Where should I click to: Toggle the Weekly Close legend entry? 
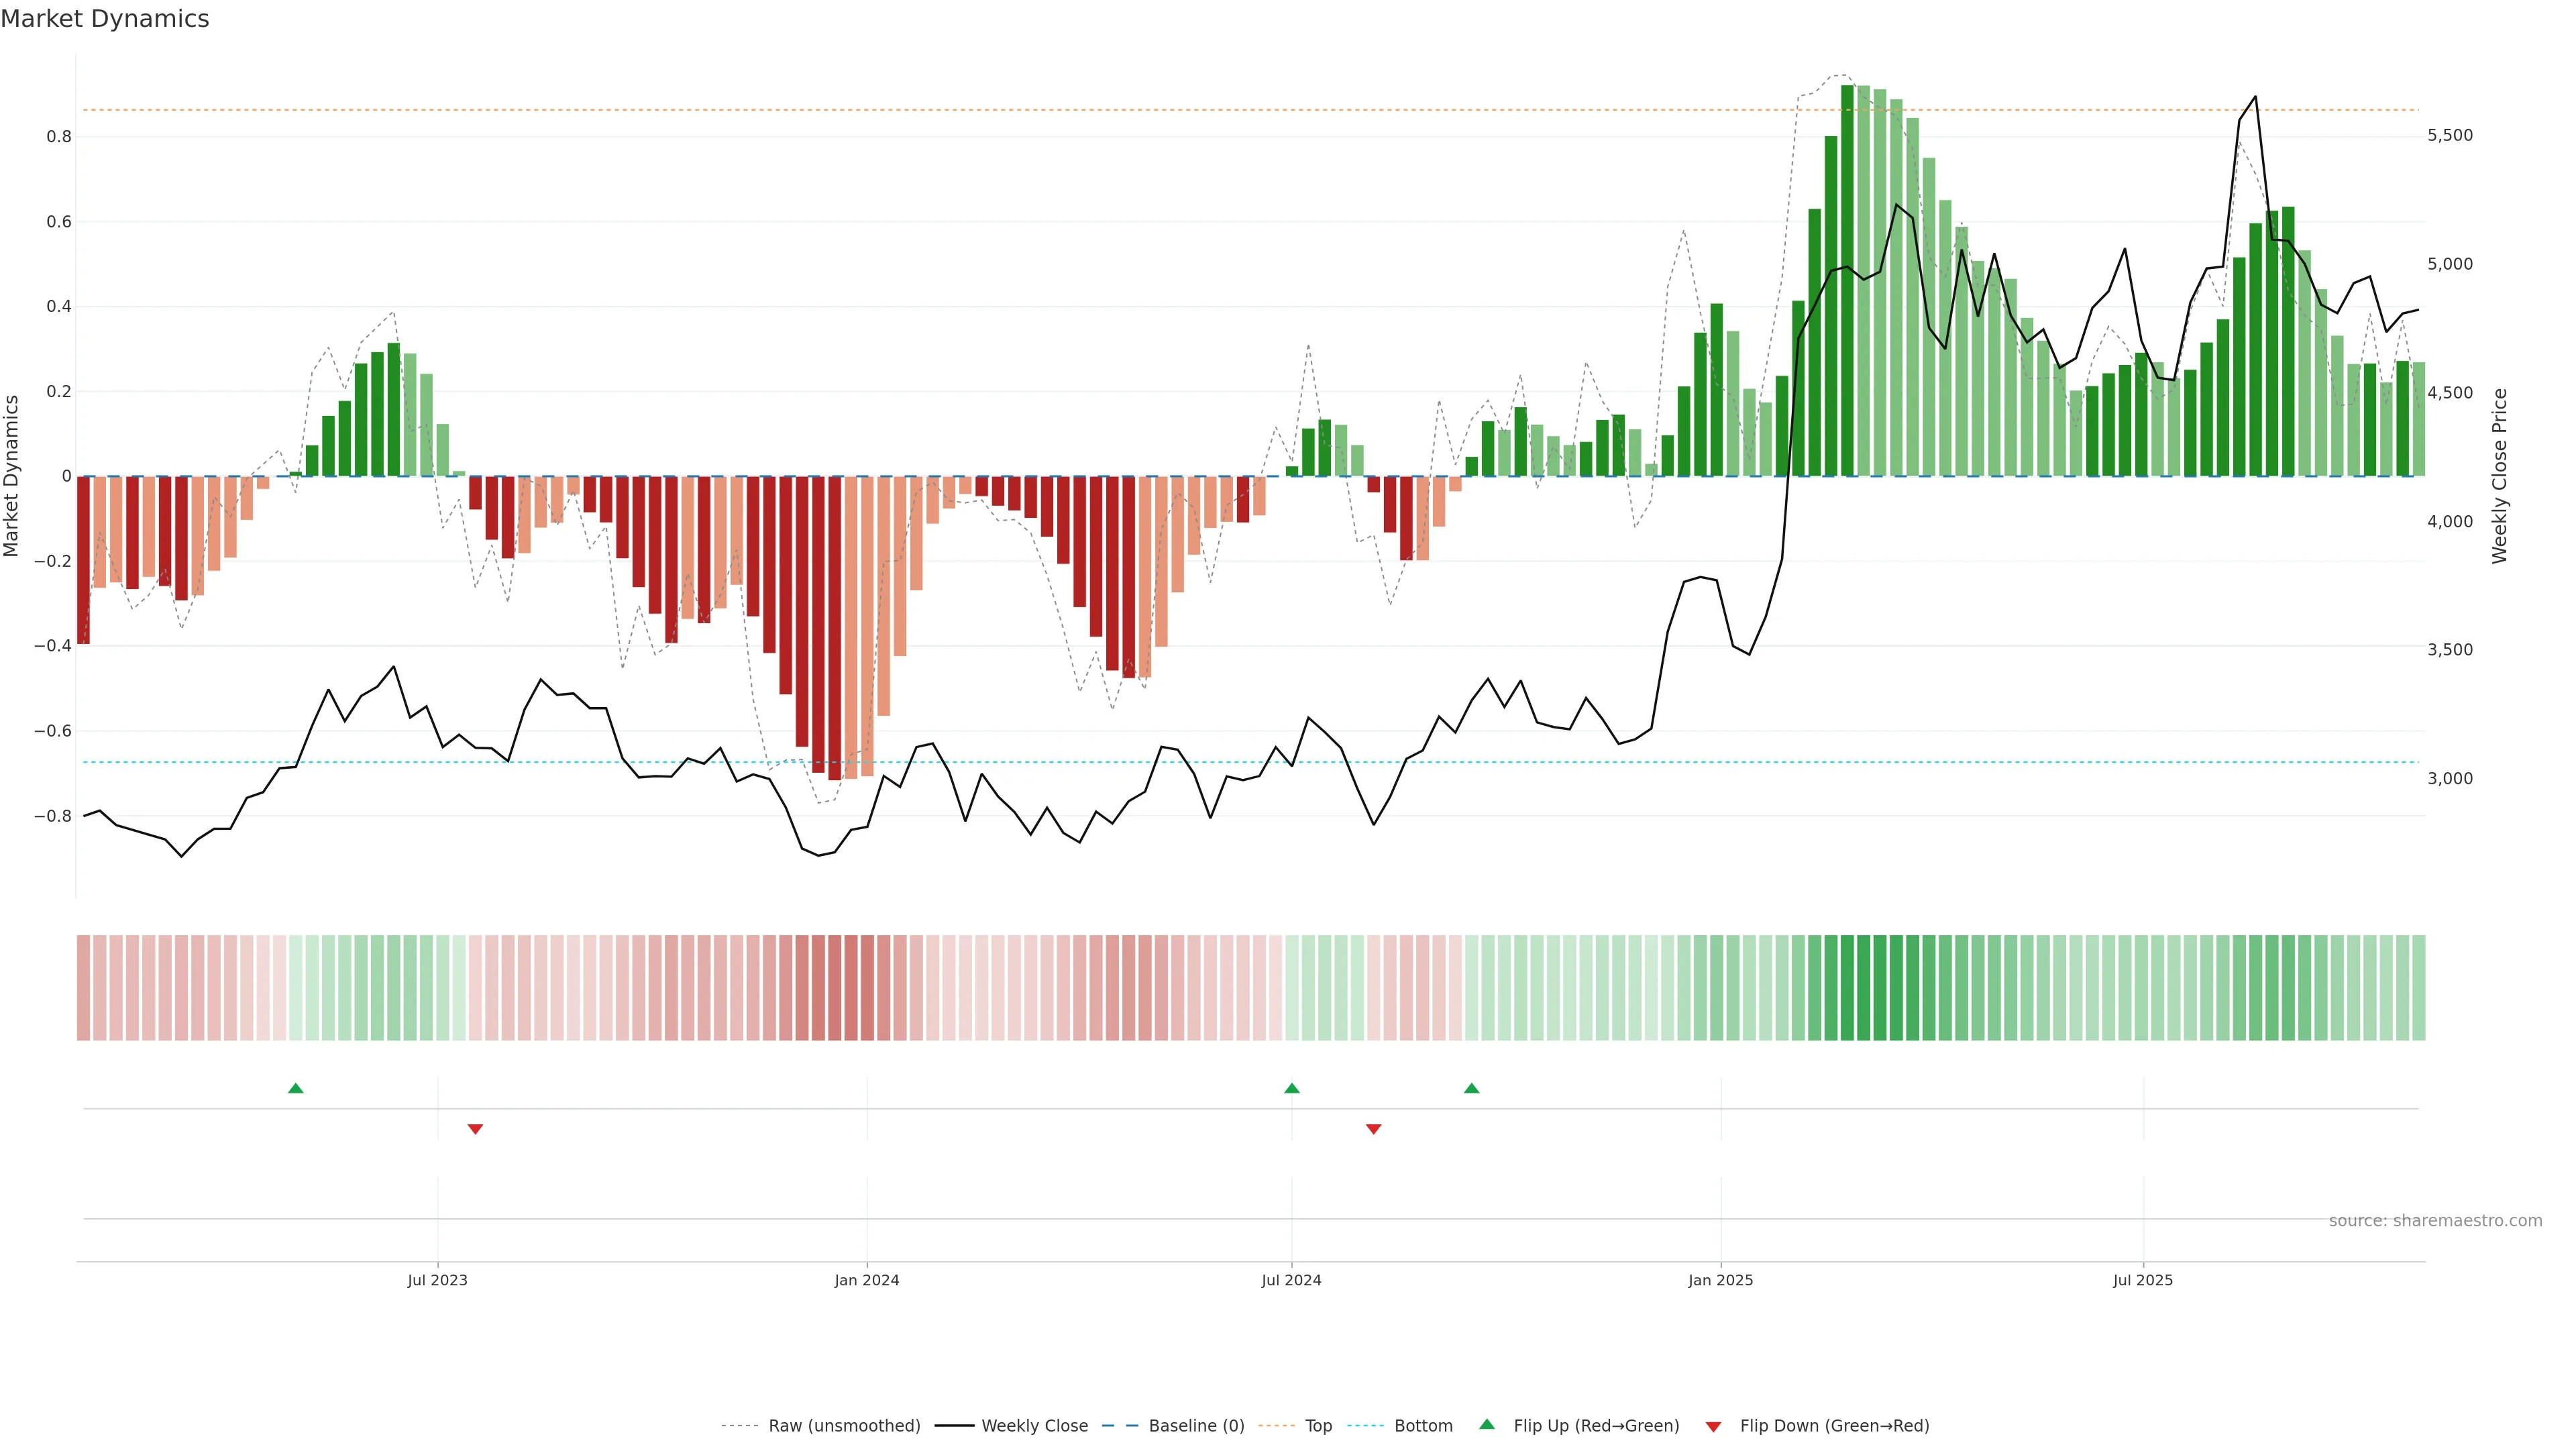click(x=1034, y=1425)
